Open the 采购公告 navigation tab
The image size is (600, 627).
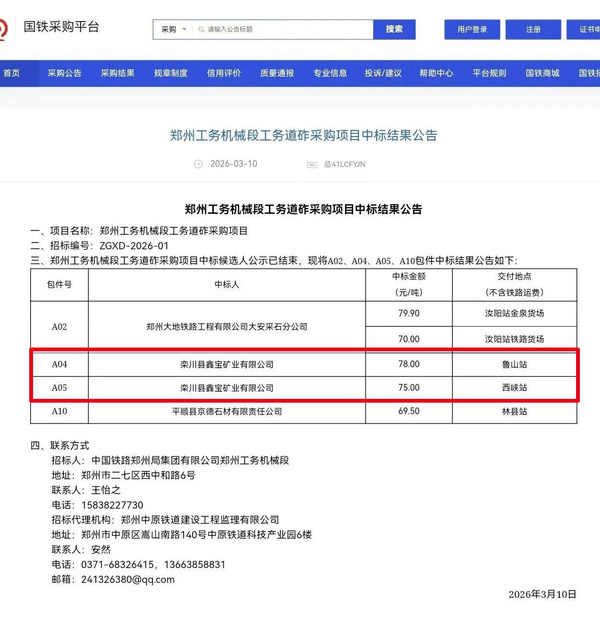pos(65,73)
